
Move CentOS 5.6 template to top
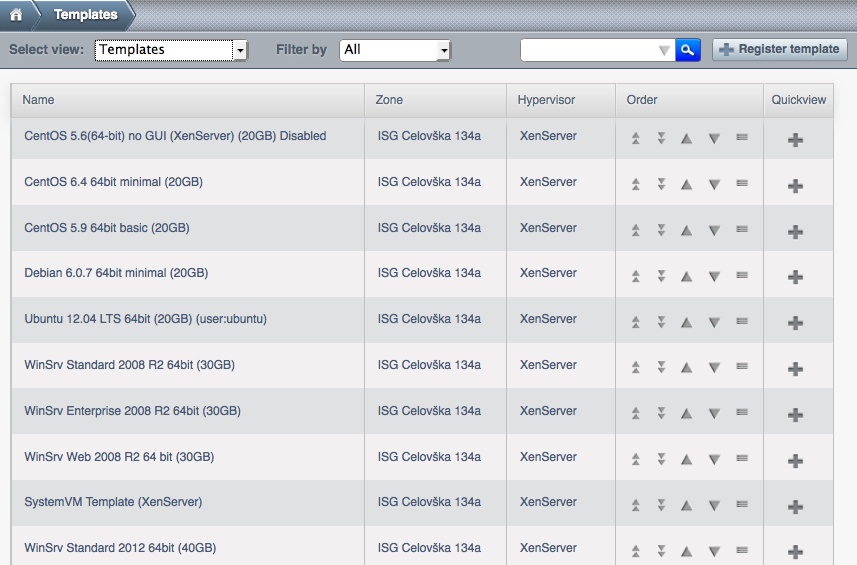636,139
